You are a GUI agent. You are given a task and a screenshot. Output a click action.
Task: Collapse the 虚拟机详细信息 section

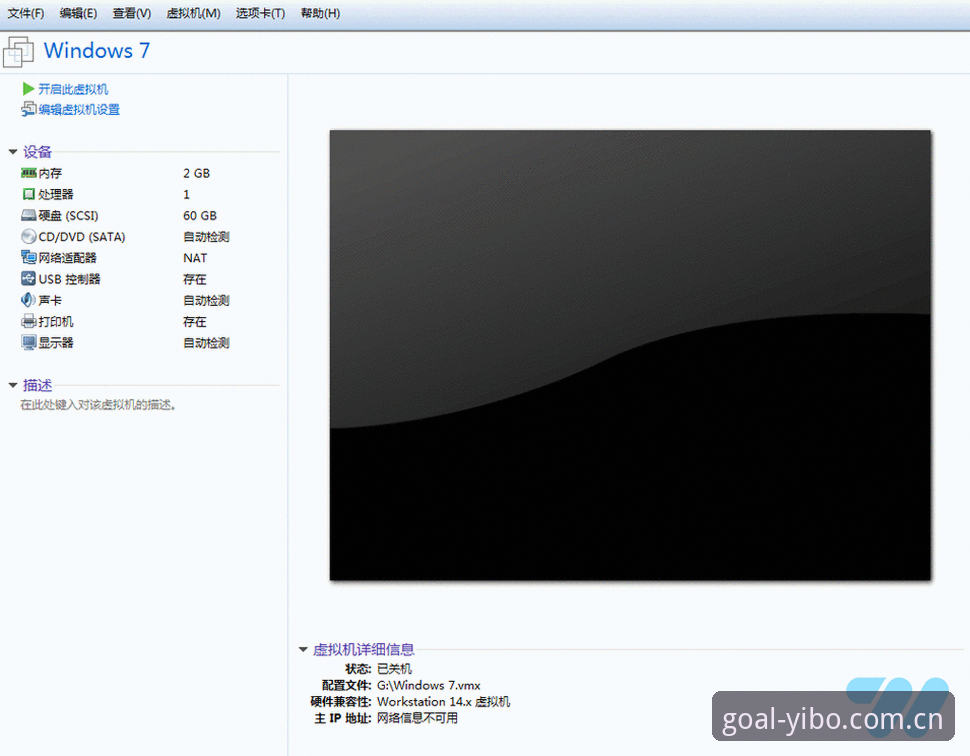303,649
